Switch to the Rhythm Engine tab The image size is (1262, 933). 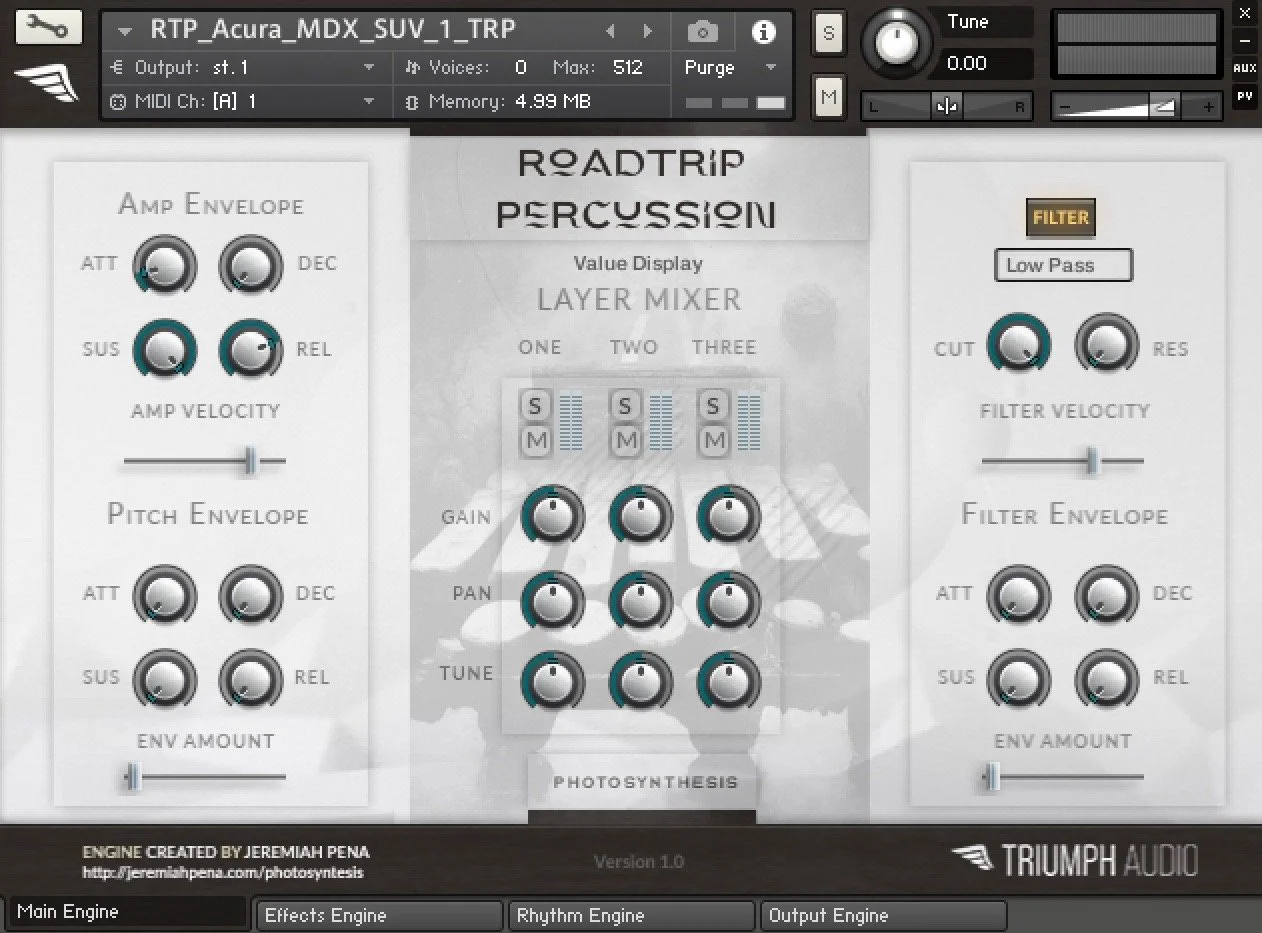click(x=631, y=915)
